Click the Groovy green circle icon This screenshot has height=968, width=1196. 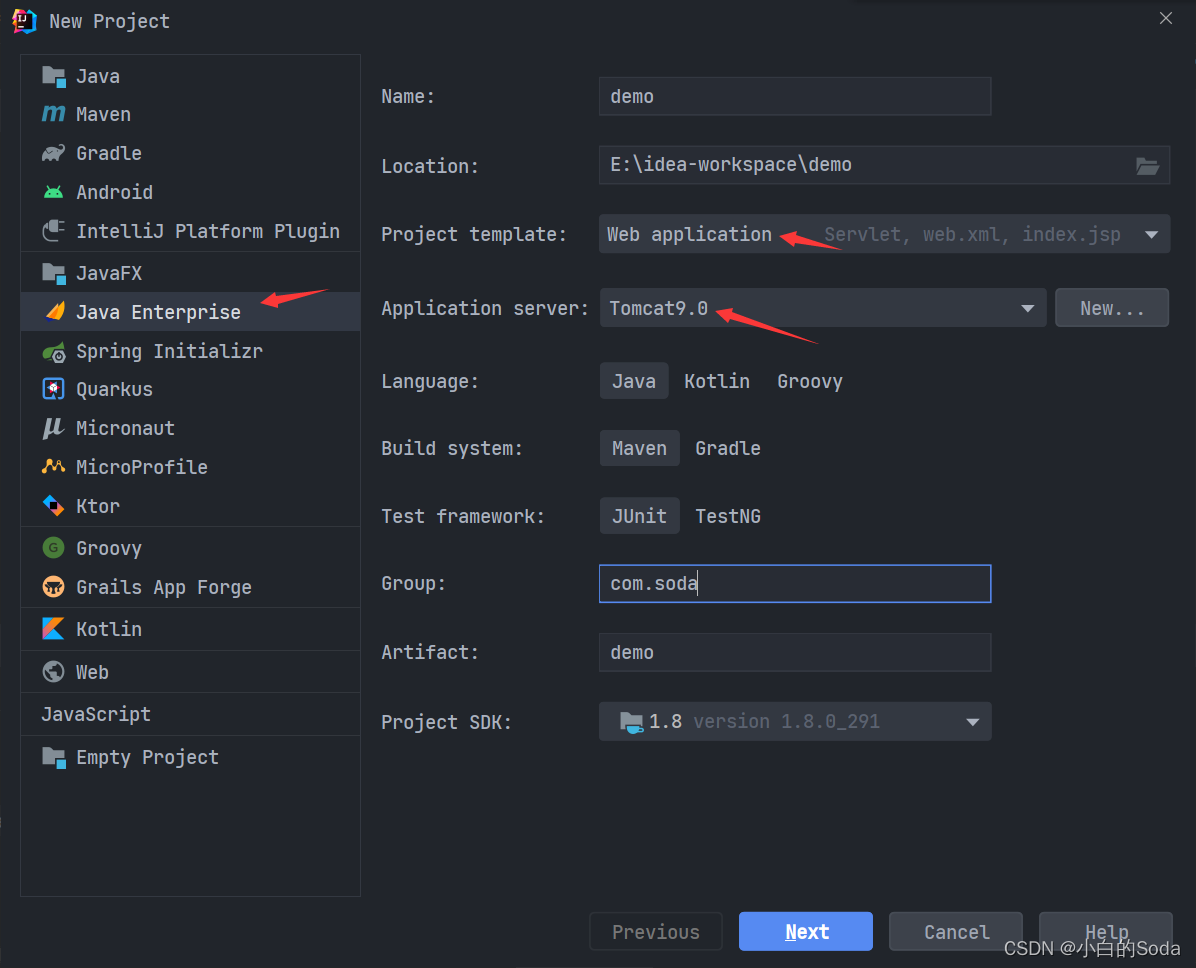click(x=53, y=548)
